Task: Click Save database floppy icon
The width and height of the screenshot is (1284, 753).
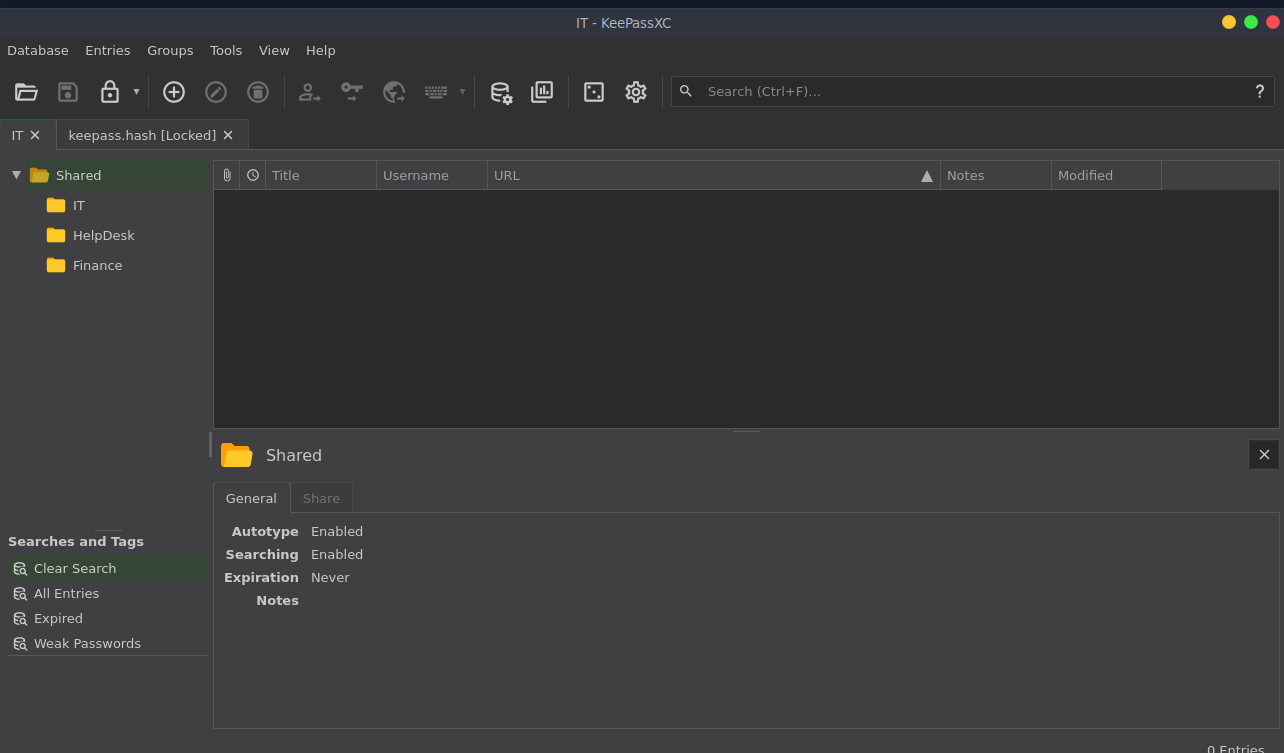Action: click(68, 92)
